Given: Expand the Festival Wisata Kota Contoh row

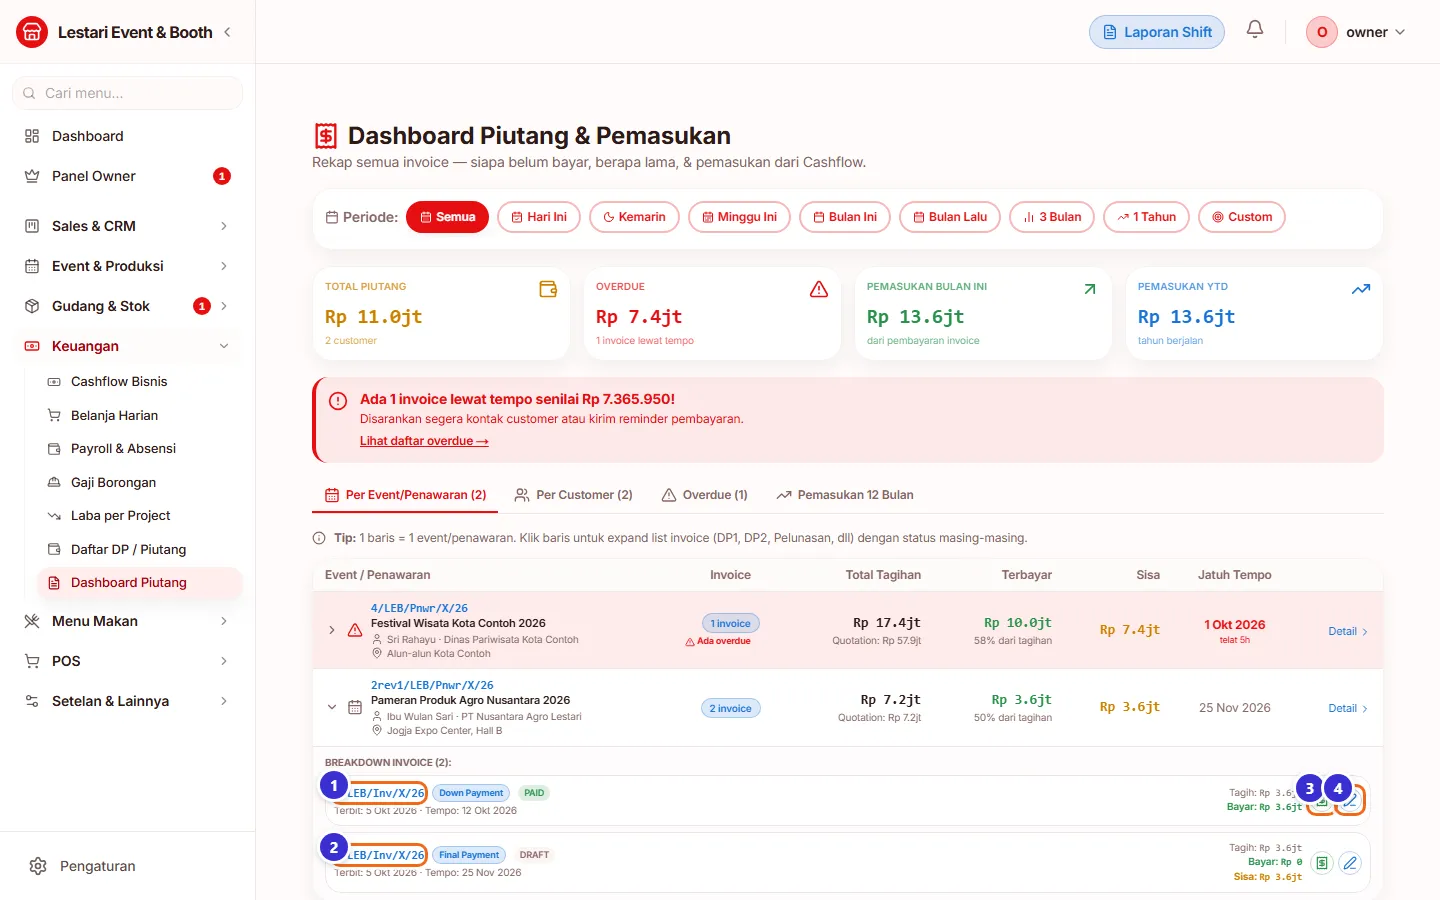Looking at the screenshot, I should point(332,630).
